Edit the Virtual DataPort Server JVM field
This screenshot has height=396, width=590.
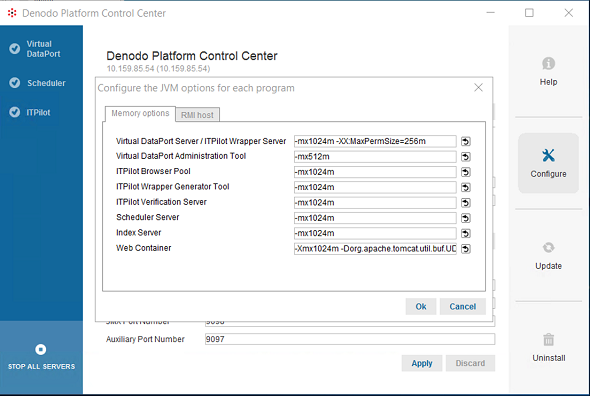coord(375,141)
